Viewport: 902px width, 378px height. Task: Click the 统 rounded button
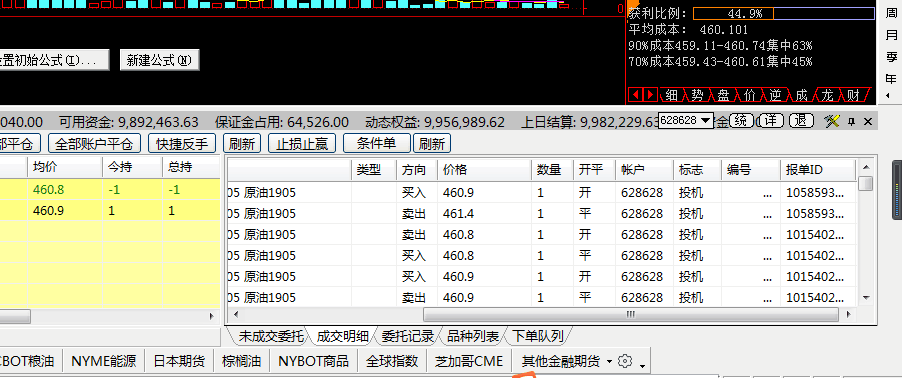coord(742,121)
